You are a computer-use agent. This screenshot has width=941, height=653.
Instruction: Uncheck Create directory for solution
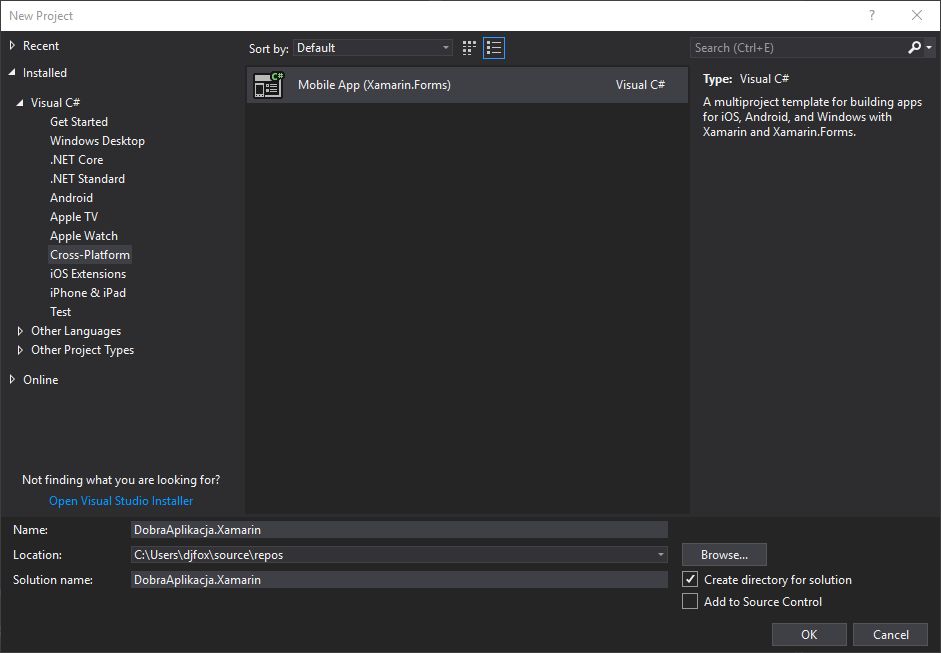pos(690,579)
